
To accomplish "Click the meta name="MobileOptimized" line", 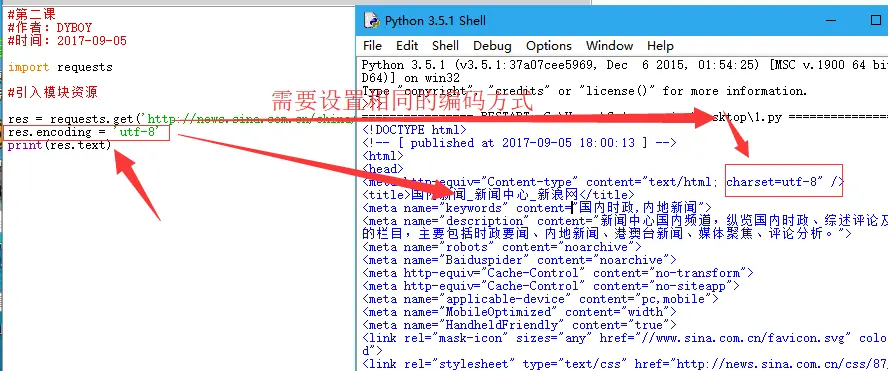I will pyautogui.click(x=519, y=312).
